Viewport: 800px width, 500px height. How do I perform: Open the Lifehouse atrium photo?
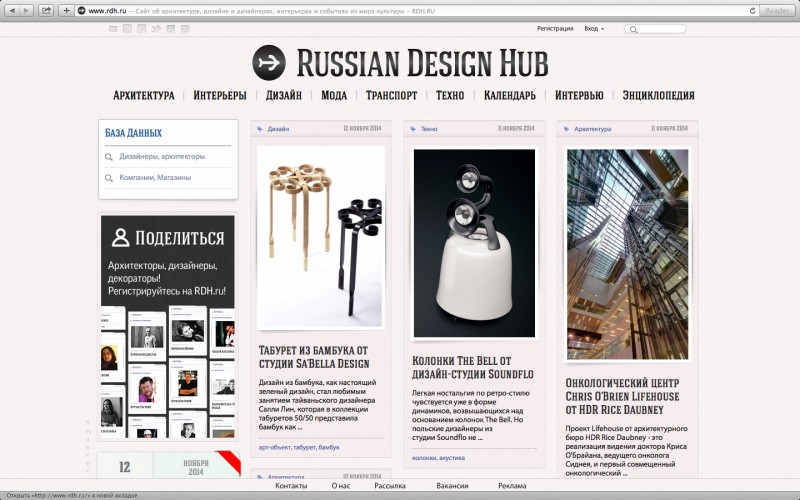(x=628, y=254)
